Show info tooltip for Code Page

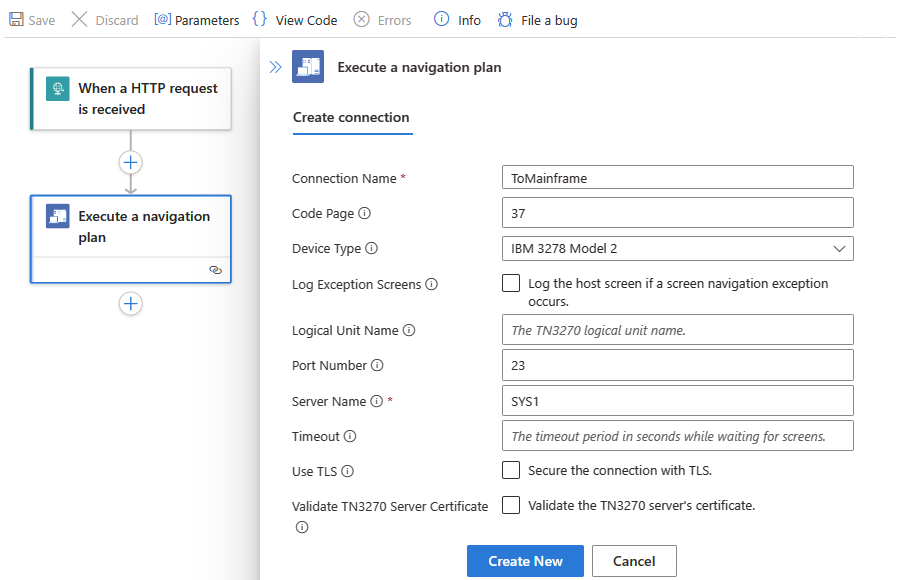364,213
